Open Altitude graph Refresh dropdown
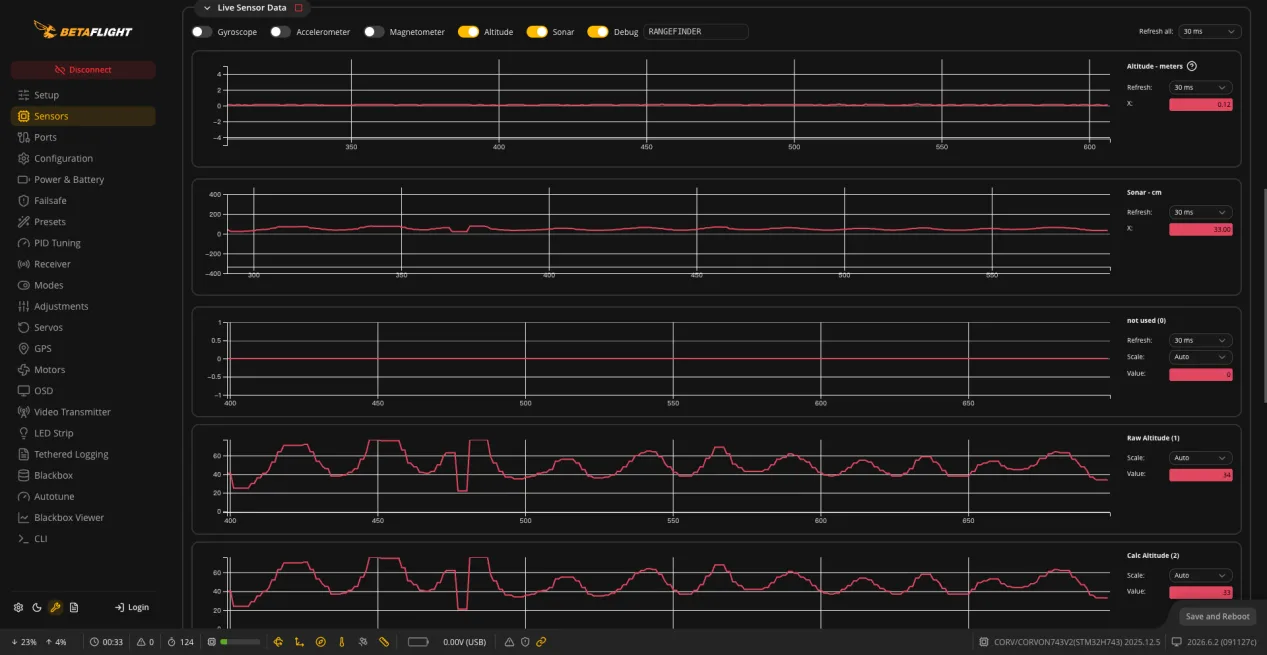1267x655 pixels. coord(1201,87)
